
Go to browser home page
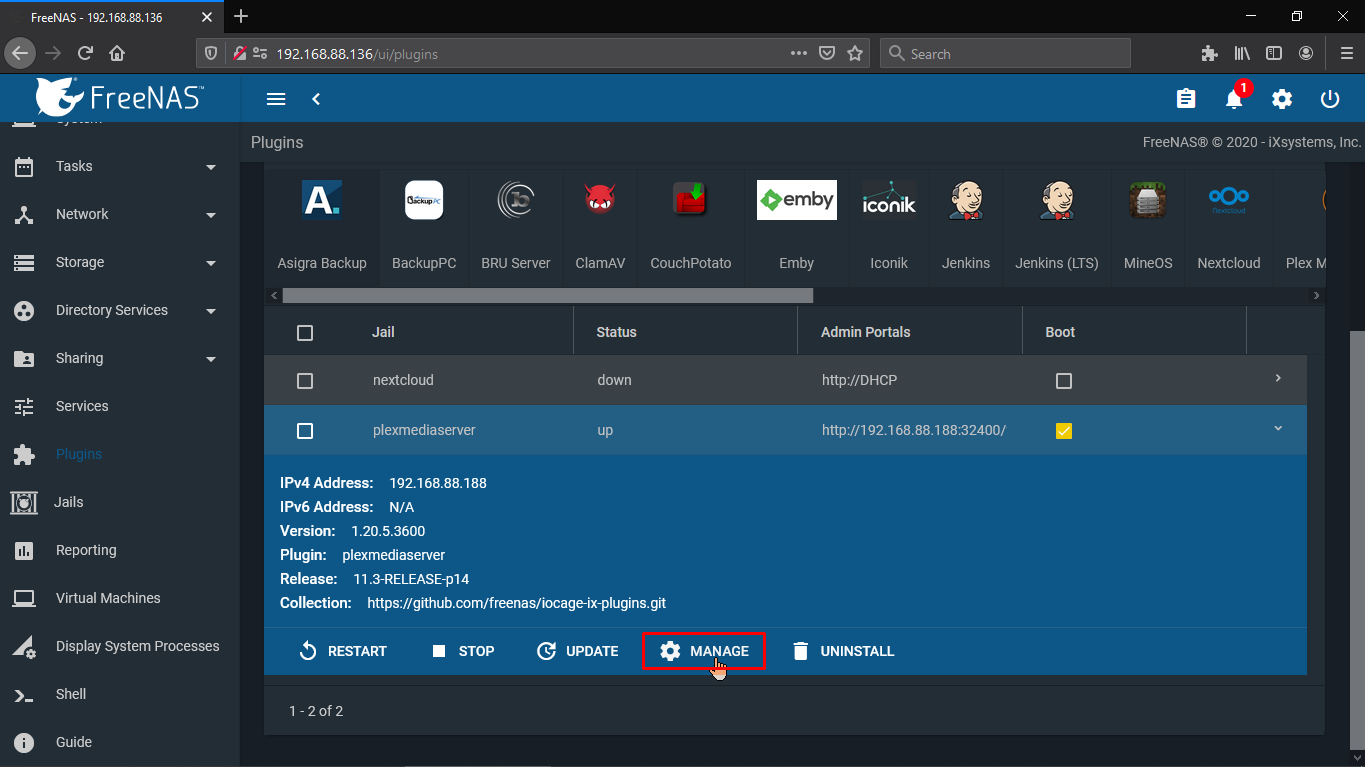pos(117,53)
